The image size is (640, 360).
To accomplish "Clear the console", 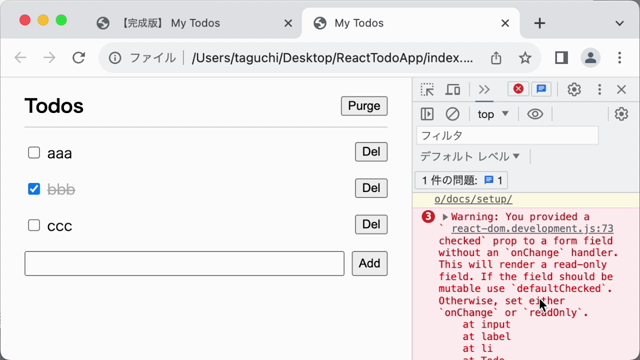I will click(452, 114).
